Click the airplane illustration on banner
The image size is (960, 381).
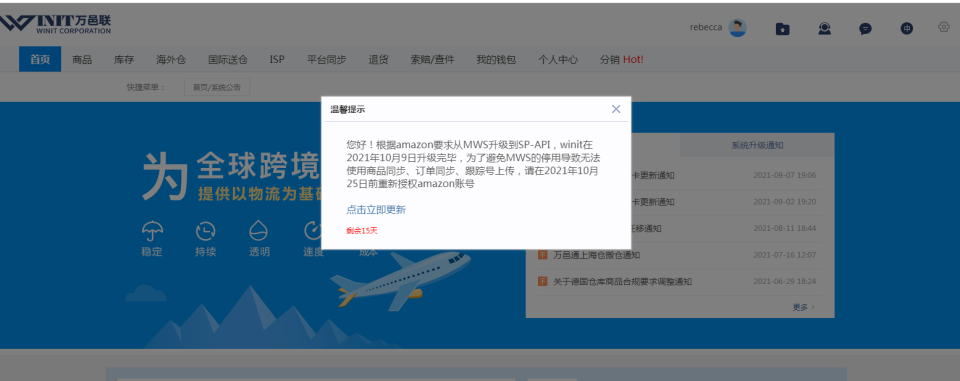point(400,281)
